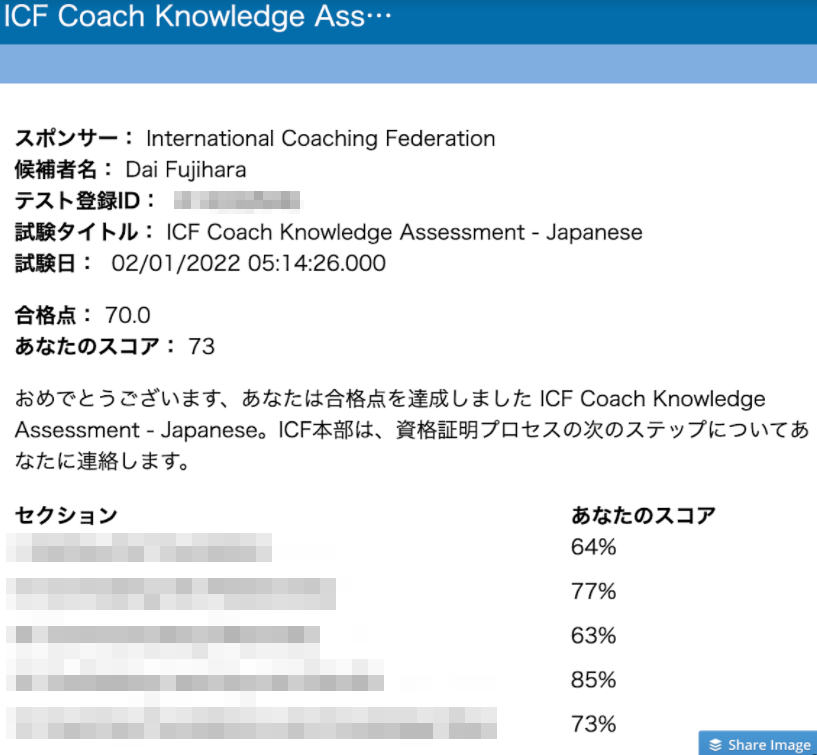The image size is (817, 755).
Task: Select the 63% section score
Action: [593, 635]
